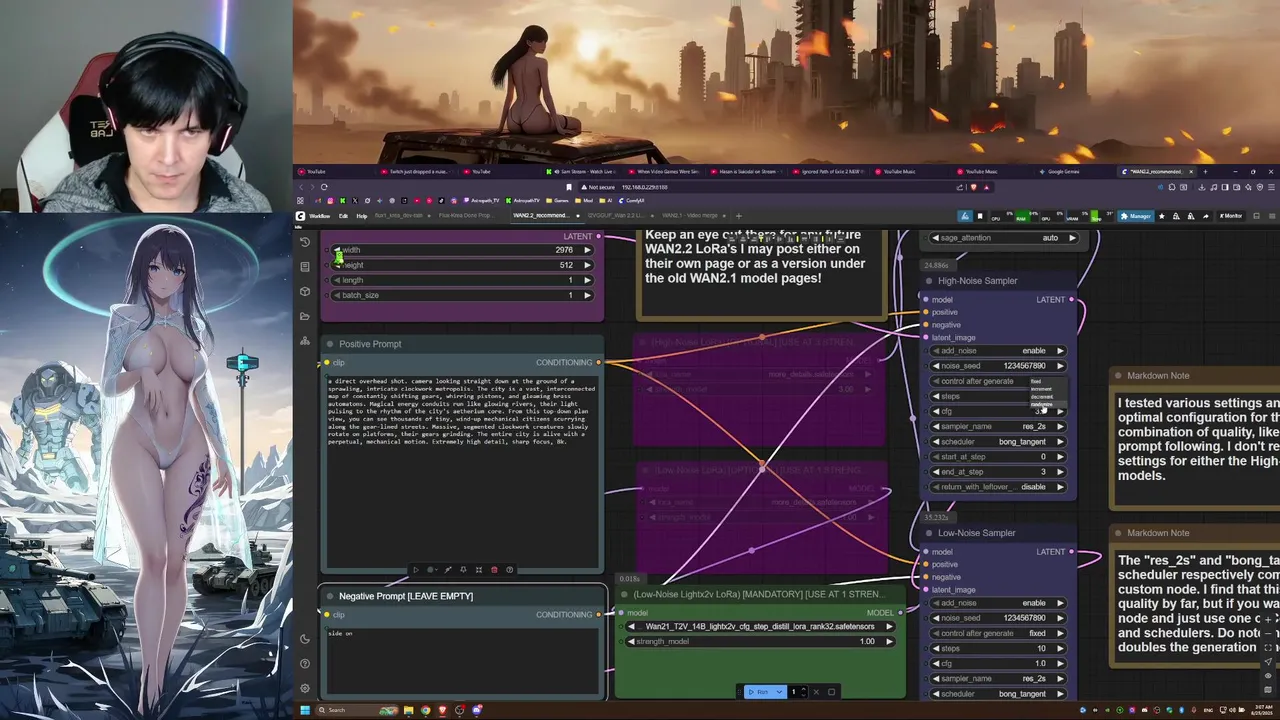Open the Games bookmark folder
This screenshot has width=1280, height=720.
557,200
